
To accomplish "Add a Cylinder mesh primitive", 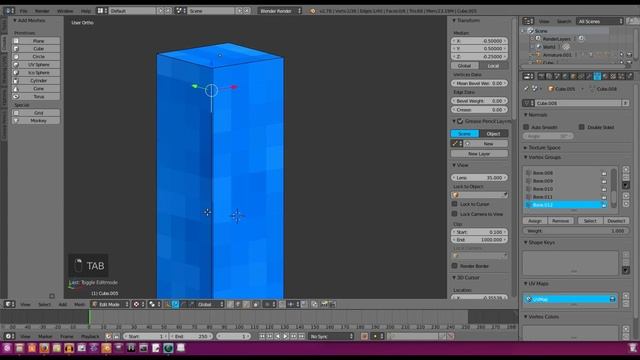I will [x=36, y=80].
